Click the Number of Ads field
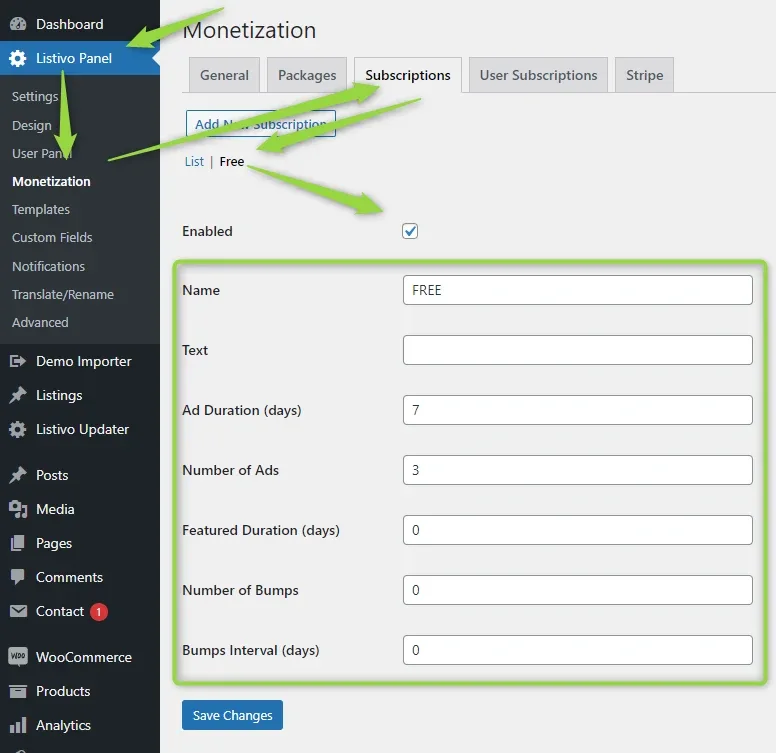This screenshot has height=753, width=776. coord(578,470)
